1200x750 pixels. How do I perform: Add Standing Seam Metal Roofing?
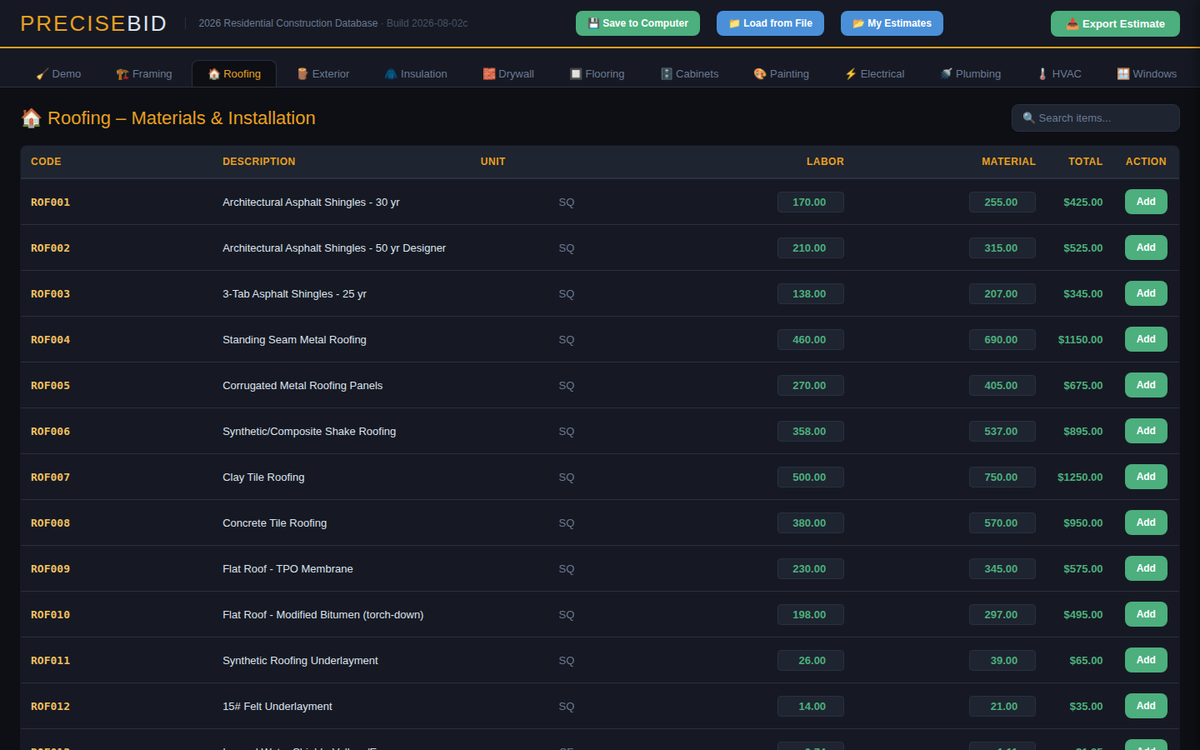click(1146, 340)
